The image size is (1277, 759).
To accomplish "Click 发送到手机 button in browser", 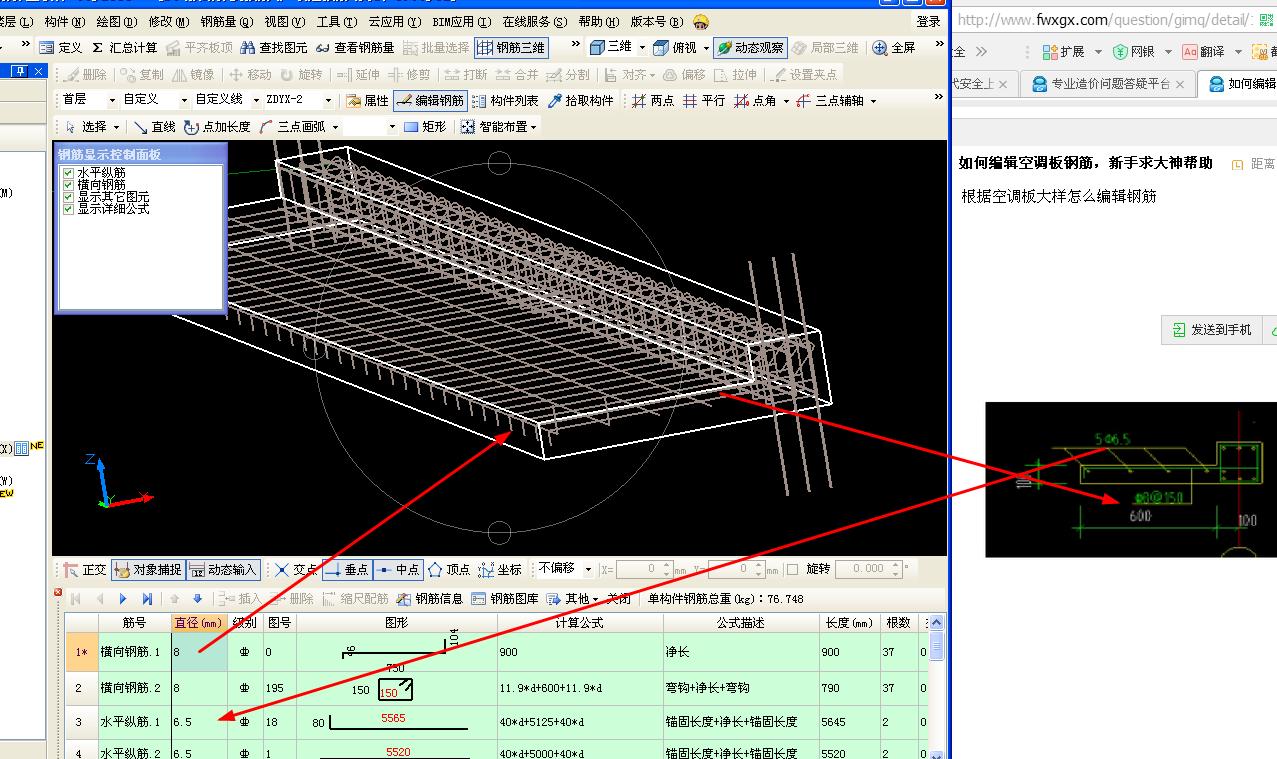I will click(x=1210, y=329).
